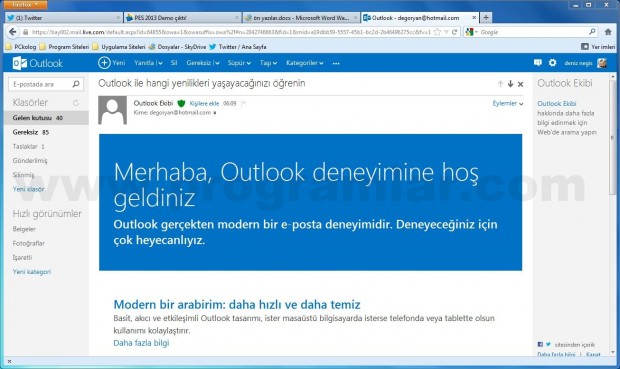
Task: Open URL history dropdown arrow in address bar
Action: [446, 32]
